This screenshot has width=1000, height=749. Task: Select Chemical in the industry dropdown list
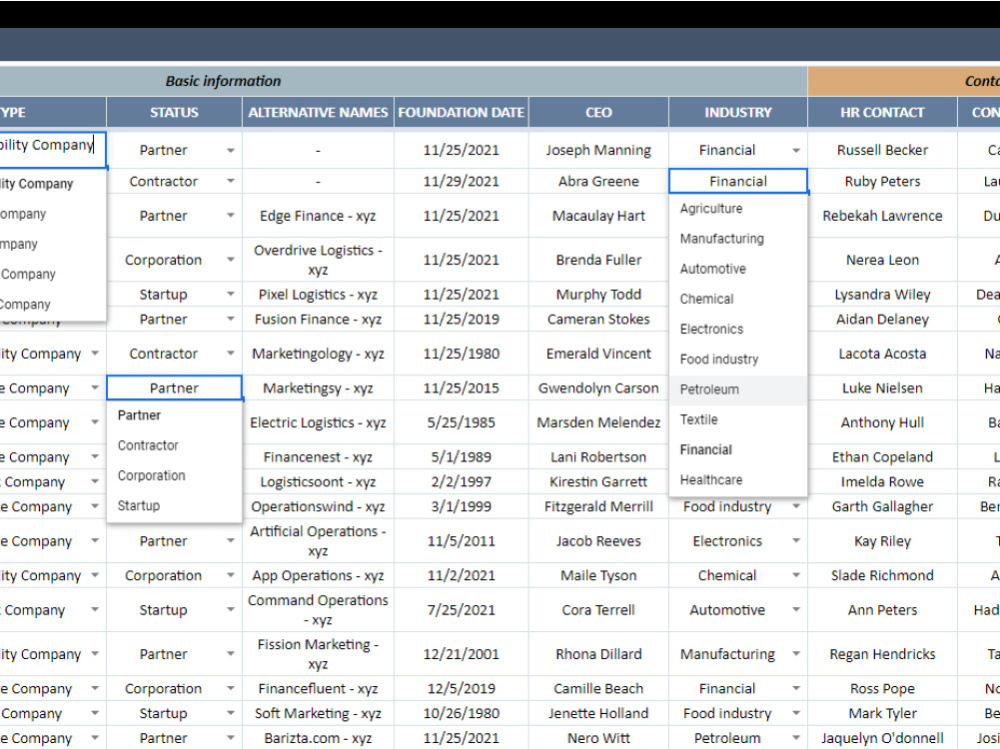738,299
